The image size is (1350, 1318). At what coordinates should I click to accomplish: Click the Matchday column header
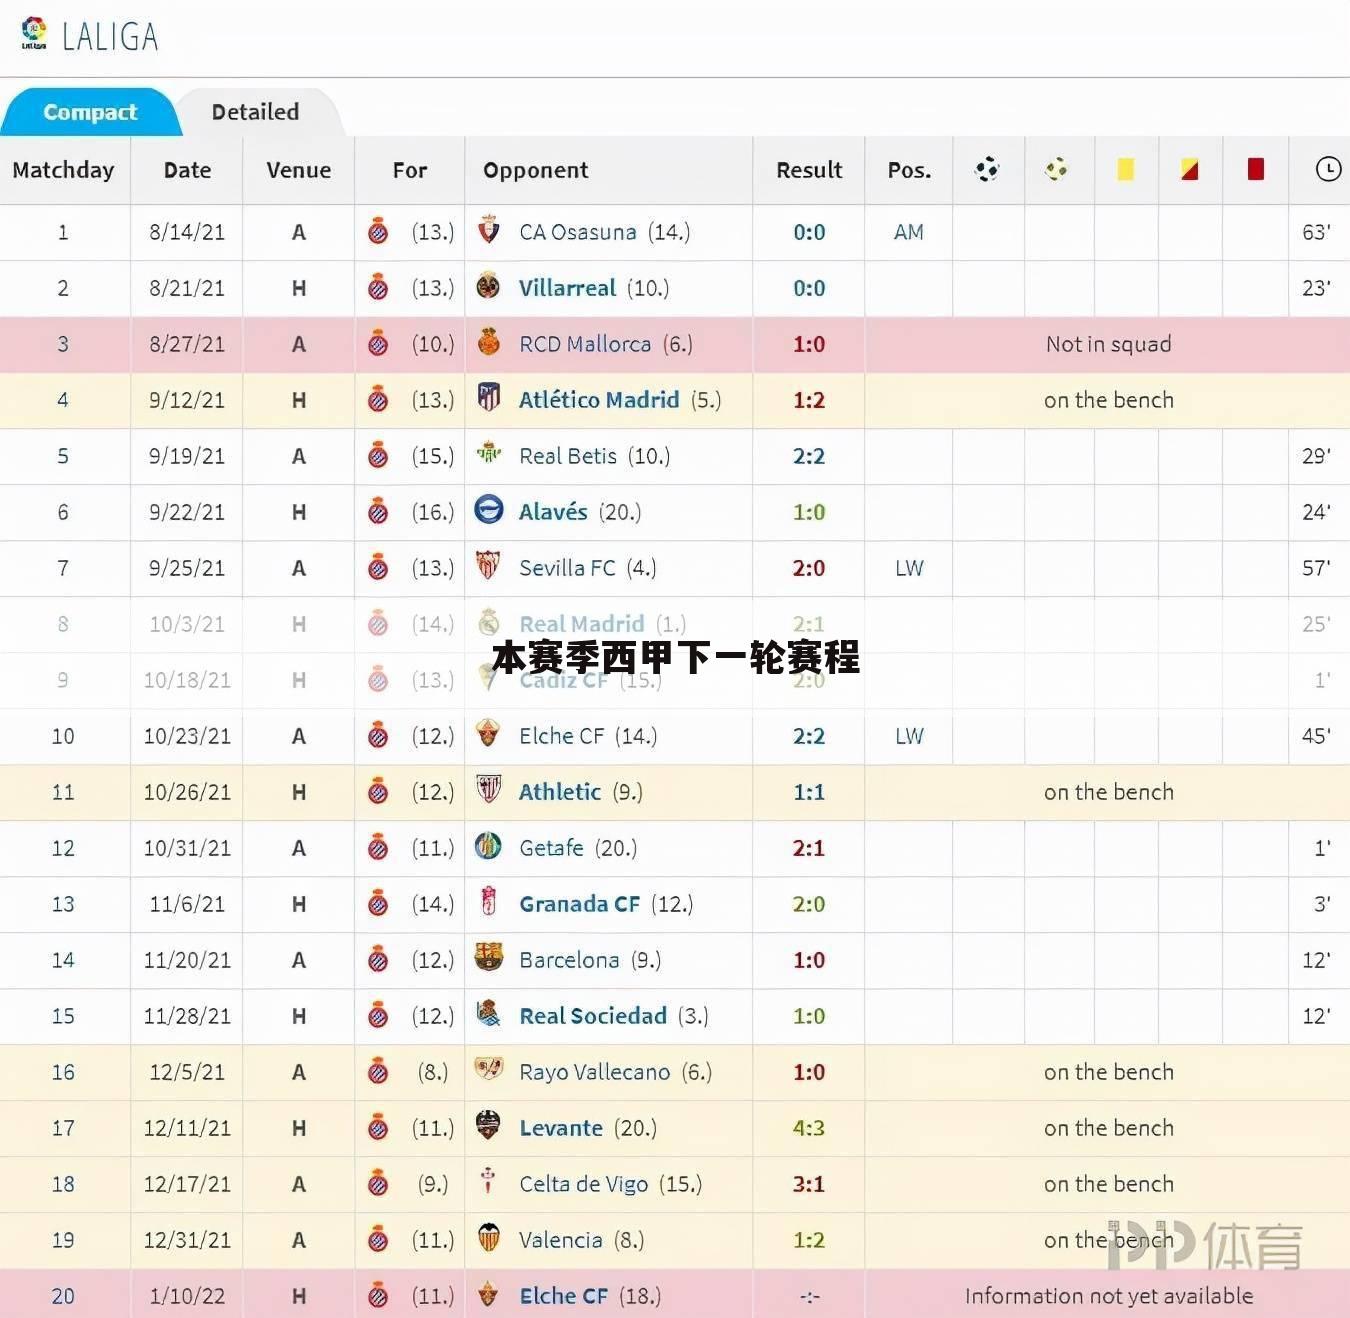click(63, 170)
